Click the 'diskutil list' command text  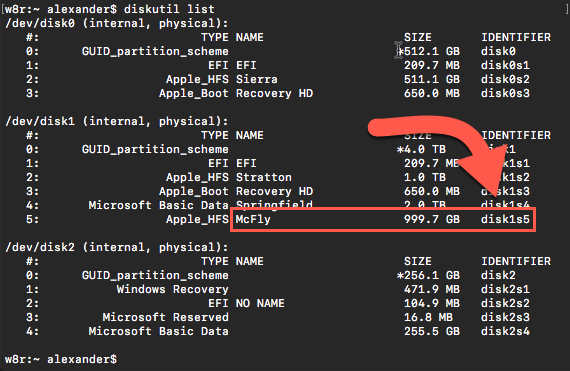[x=169, y=9]
